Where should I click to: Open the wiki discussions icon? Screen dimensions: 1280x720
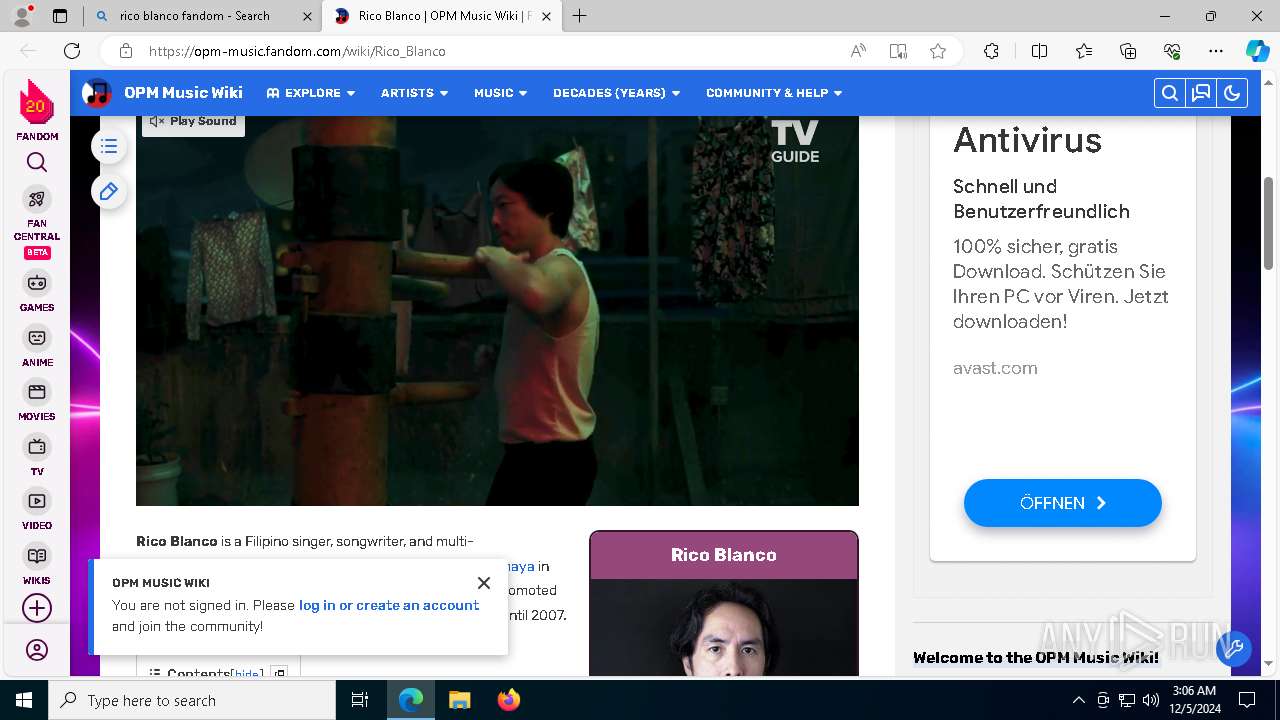pyautogui.click(x=1201, y=93)
